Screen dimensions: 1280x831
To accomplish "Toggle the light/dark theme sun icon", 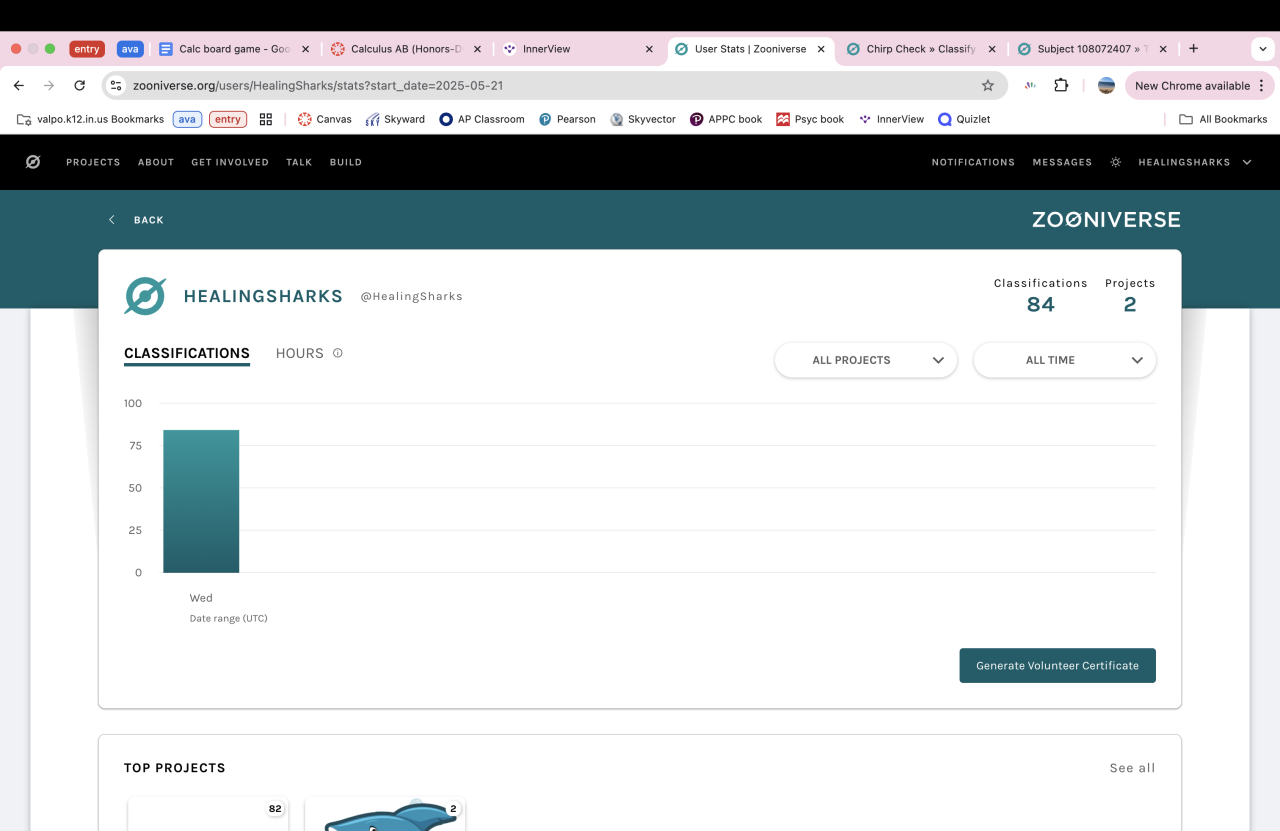I will pos(1116,162).
